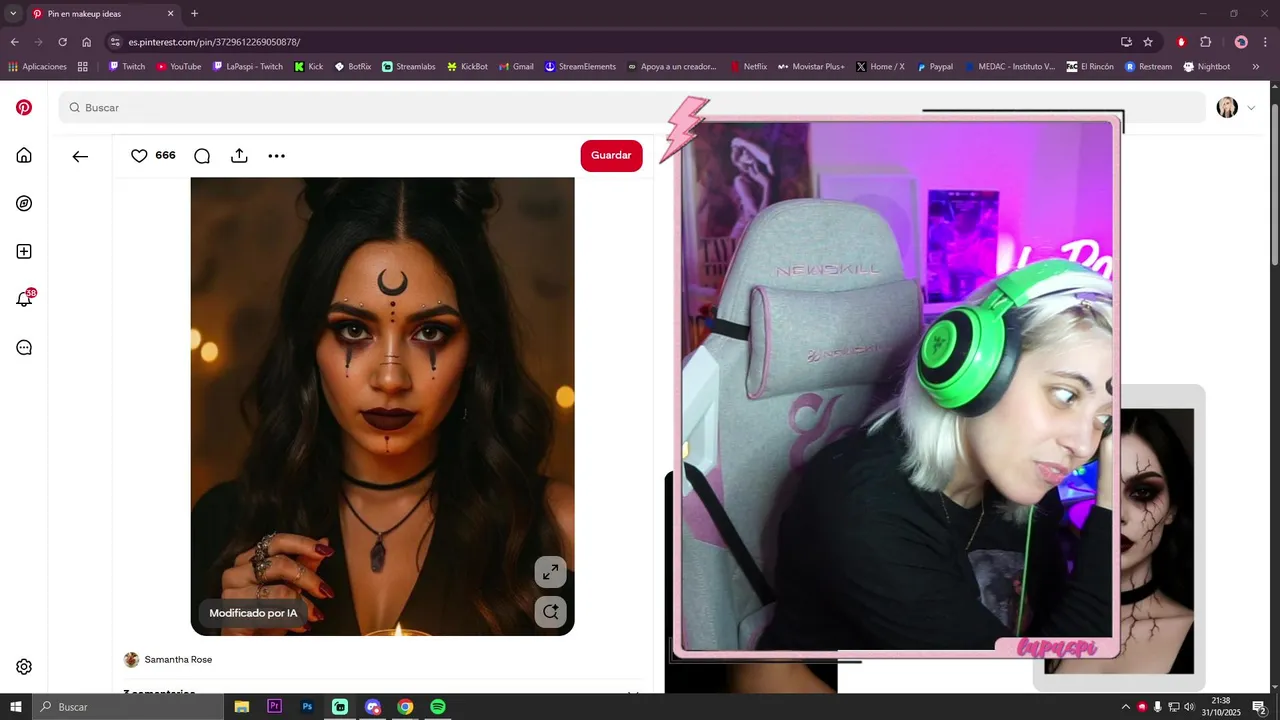Open the pin comments bubble icon
Image resolution: width=1280 pixels, height=720 pixels.
(202, 156)
